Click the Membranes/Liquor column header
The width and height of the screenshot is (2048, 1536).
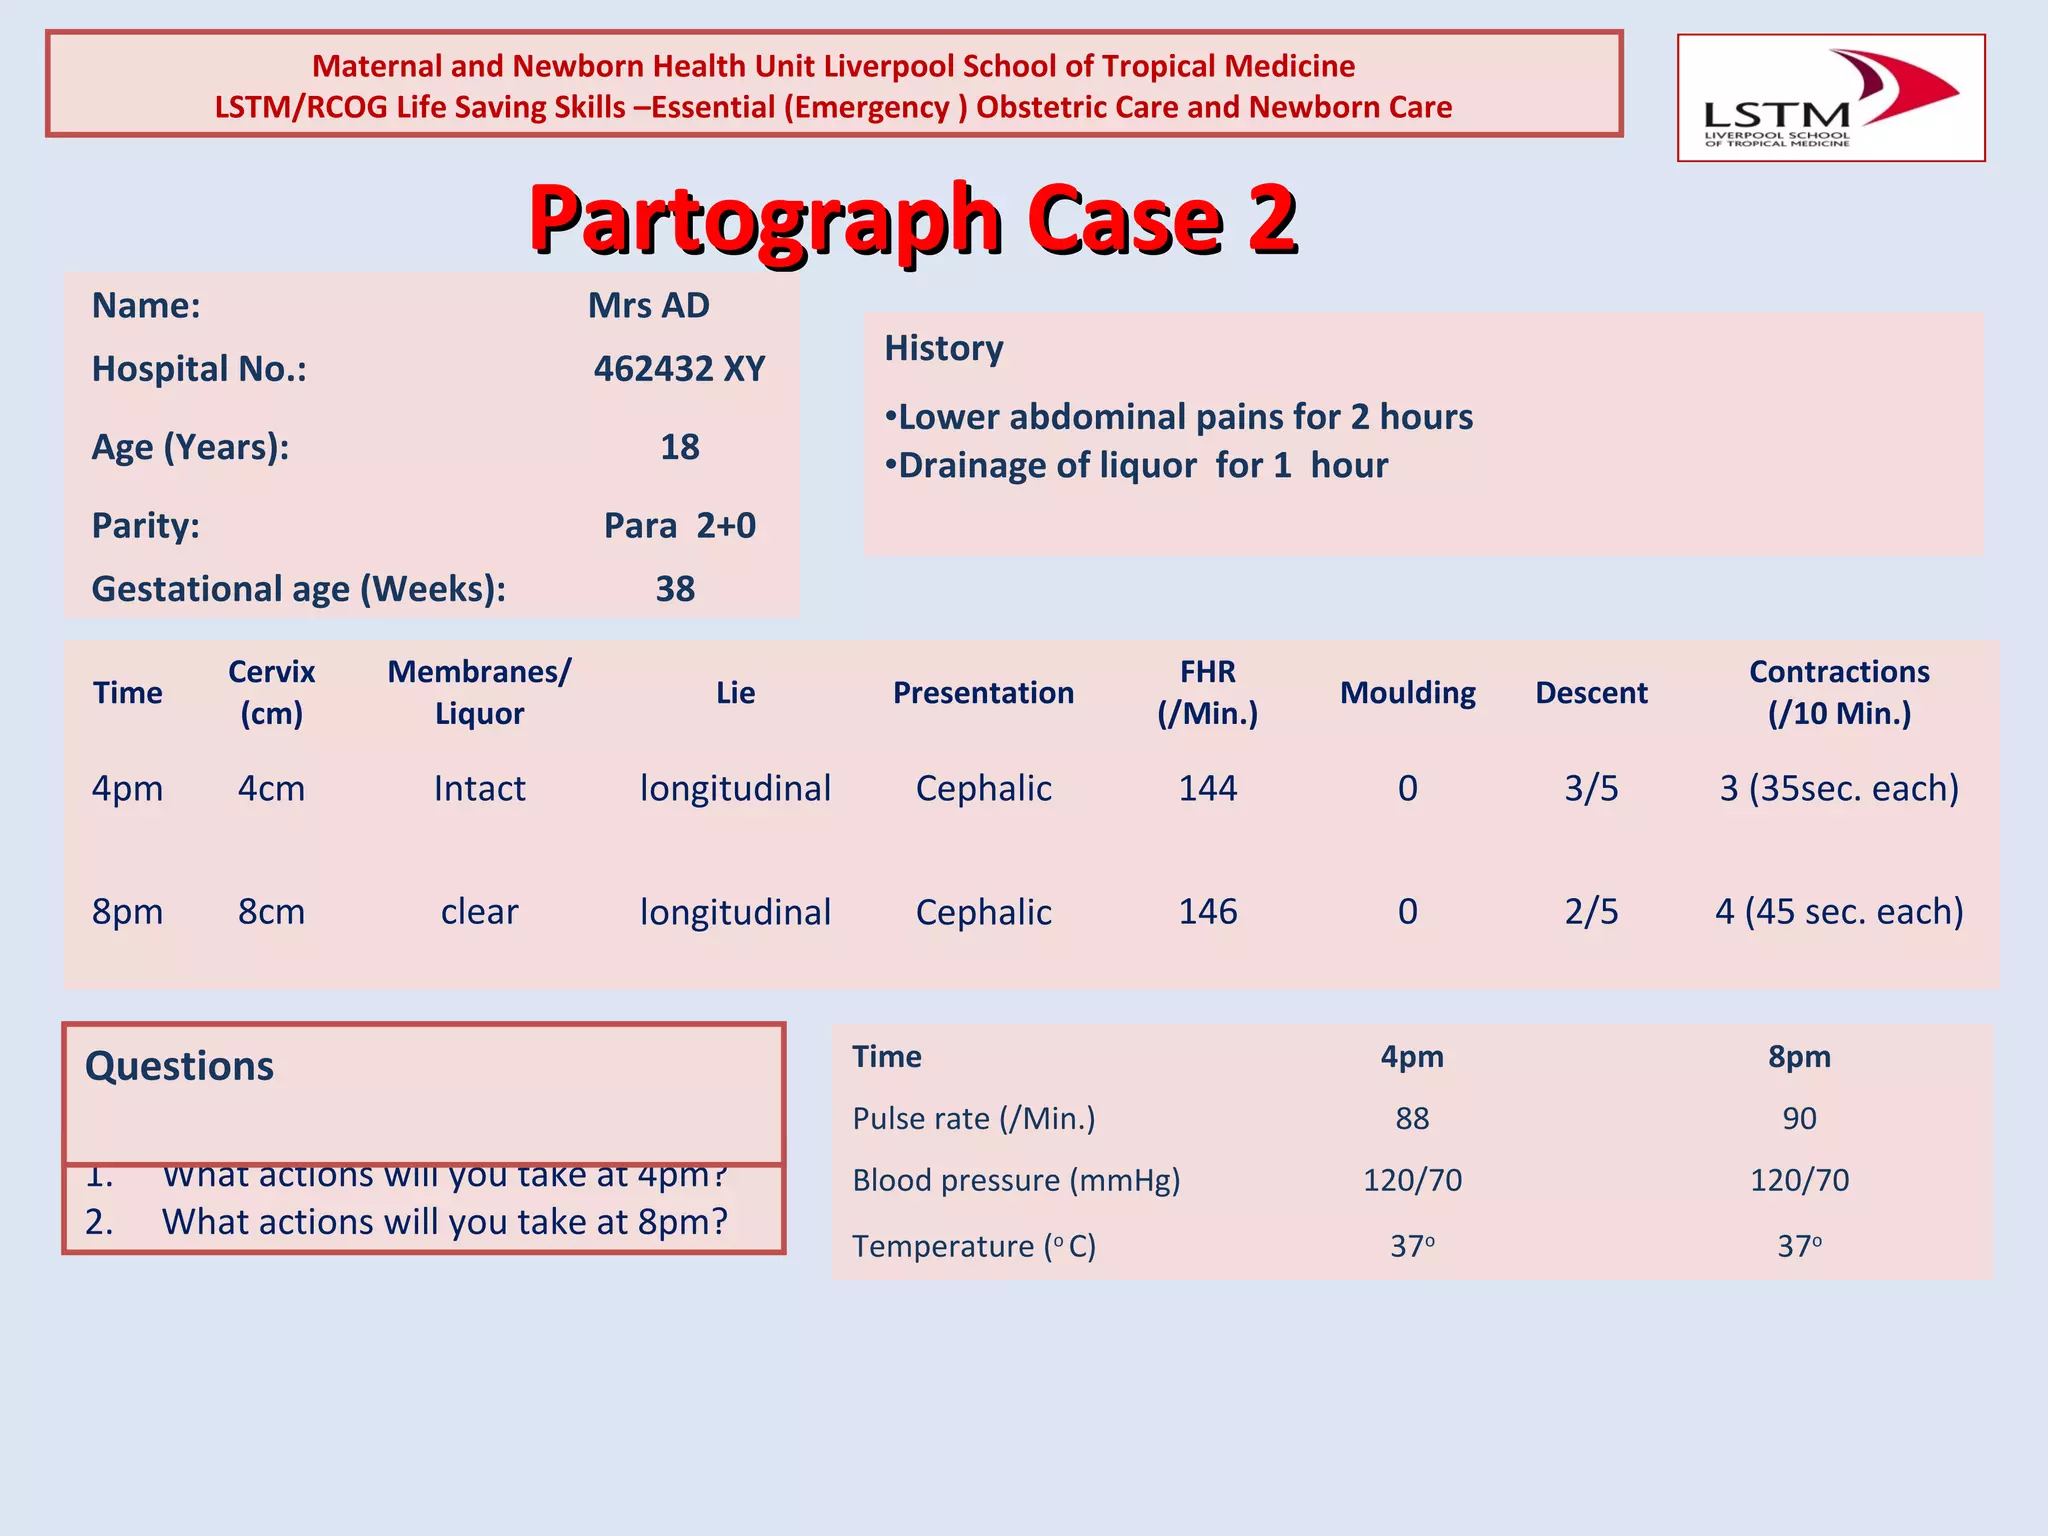(x=479, y=692)
